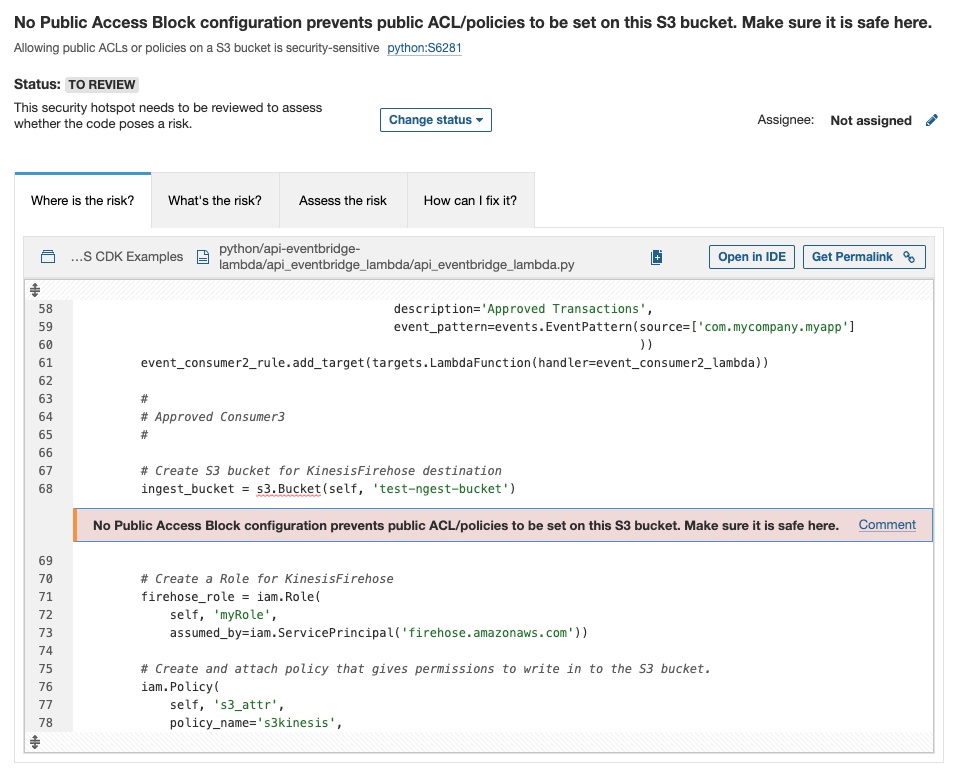Click the Open in IDE button

[752, 257]
